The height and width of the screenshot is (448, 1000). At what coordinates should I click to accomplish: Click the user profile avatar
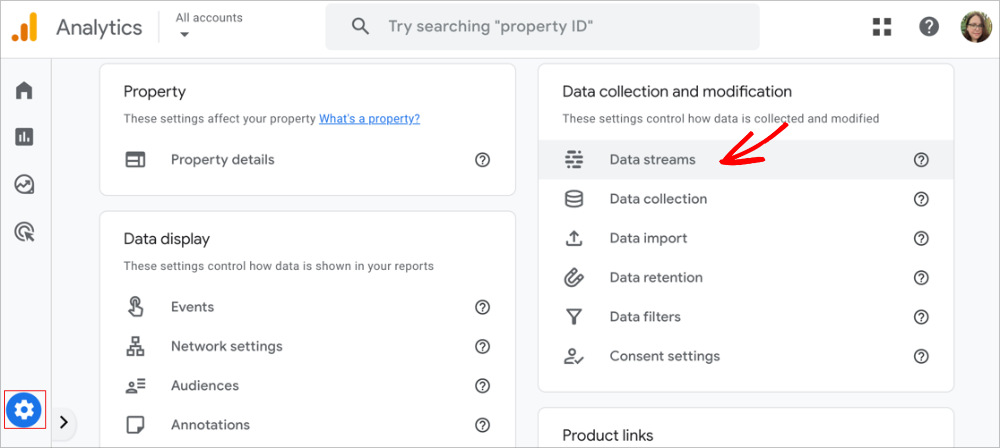pos(976,27)
